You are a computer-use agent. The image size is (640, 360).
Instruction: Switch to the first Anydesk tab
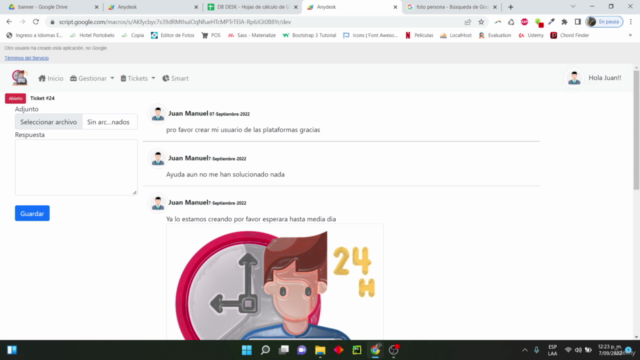[152, 7]
